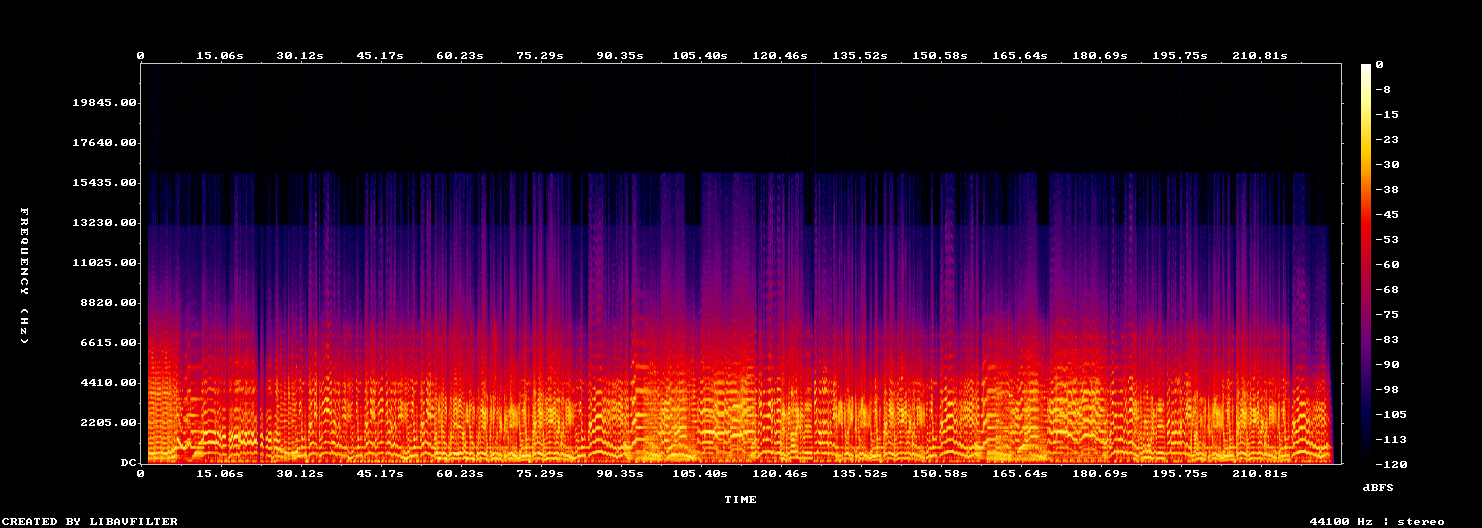Click 135.52s on the upper time axis

click(860, 55)
